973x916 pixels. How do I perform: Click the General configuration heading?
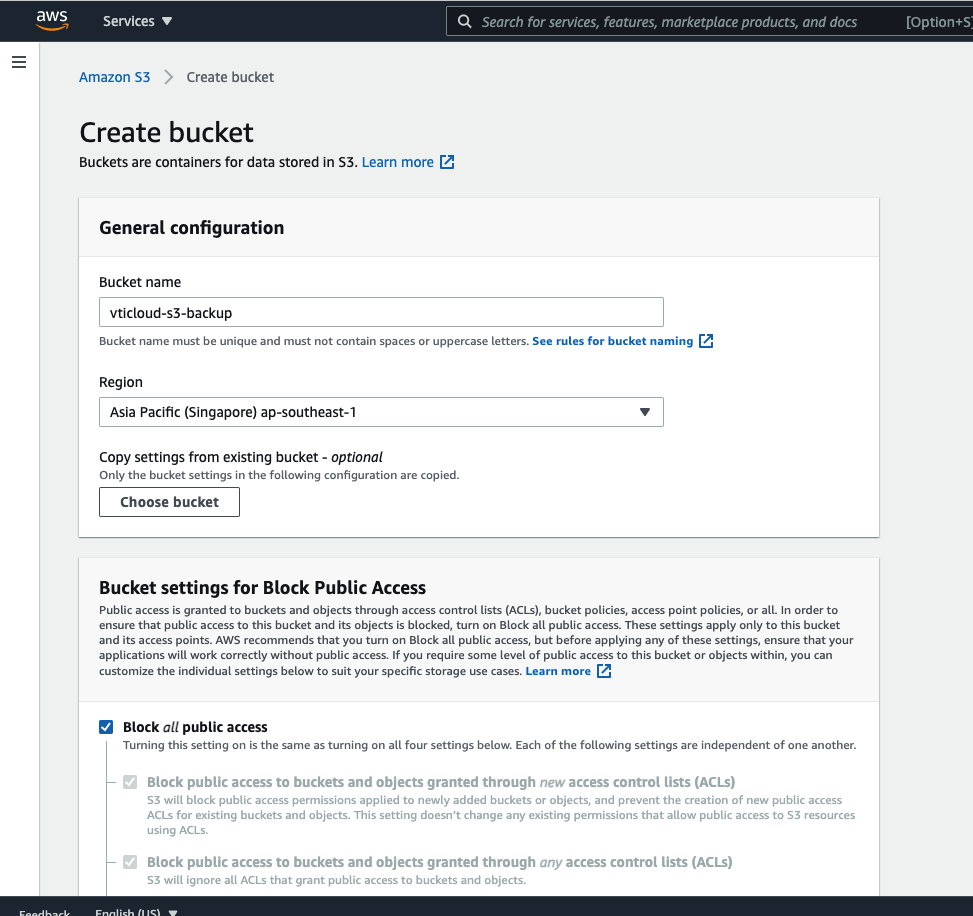coord(192,228)
